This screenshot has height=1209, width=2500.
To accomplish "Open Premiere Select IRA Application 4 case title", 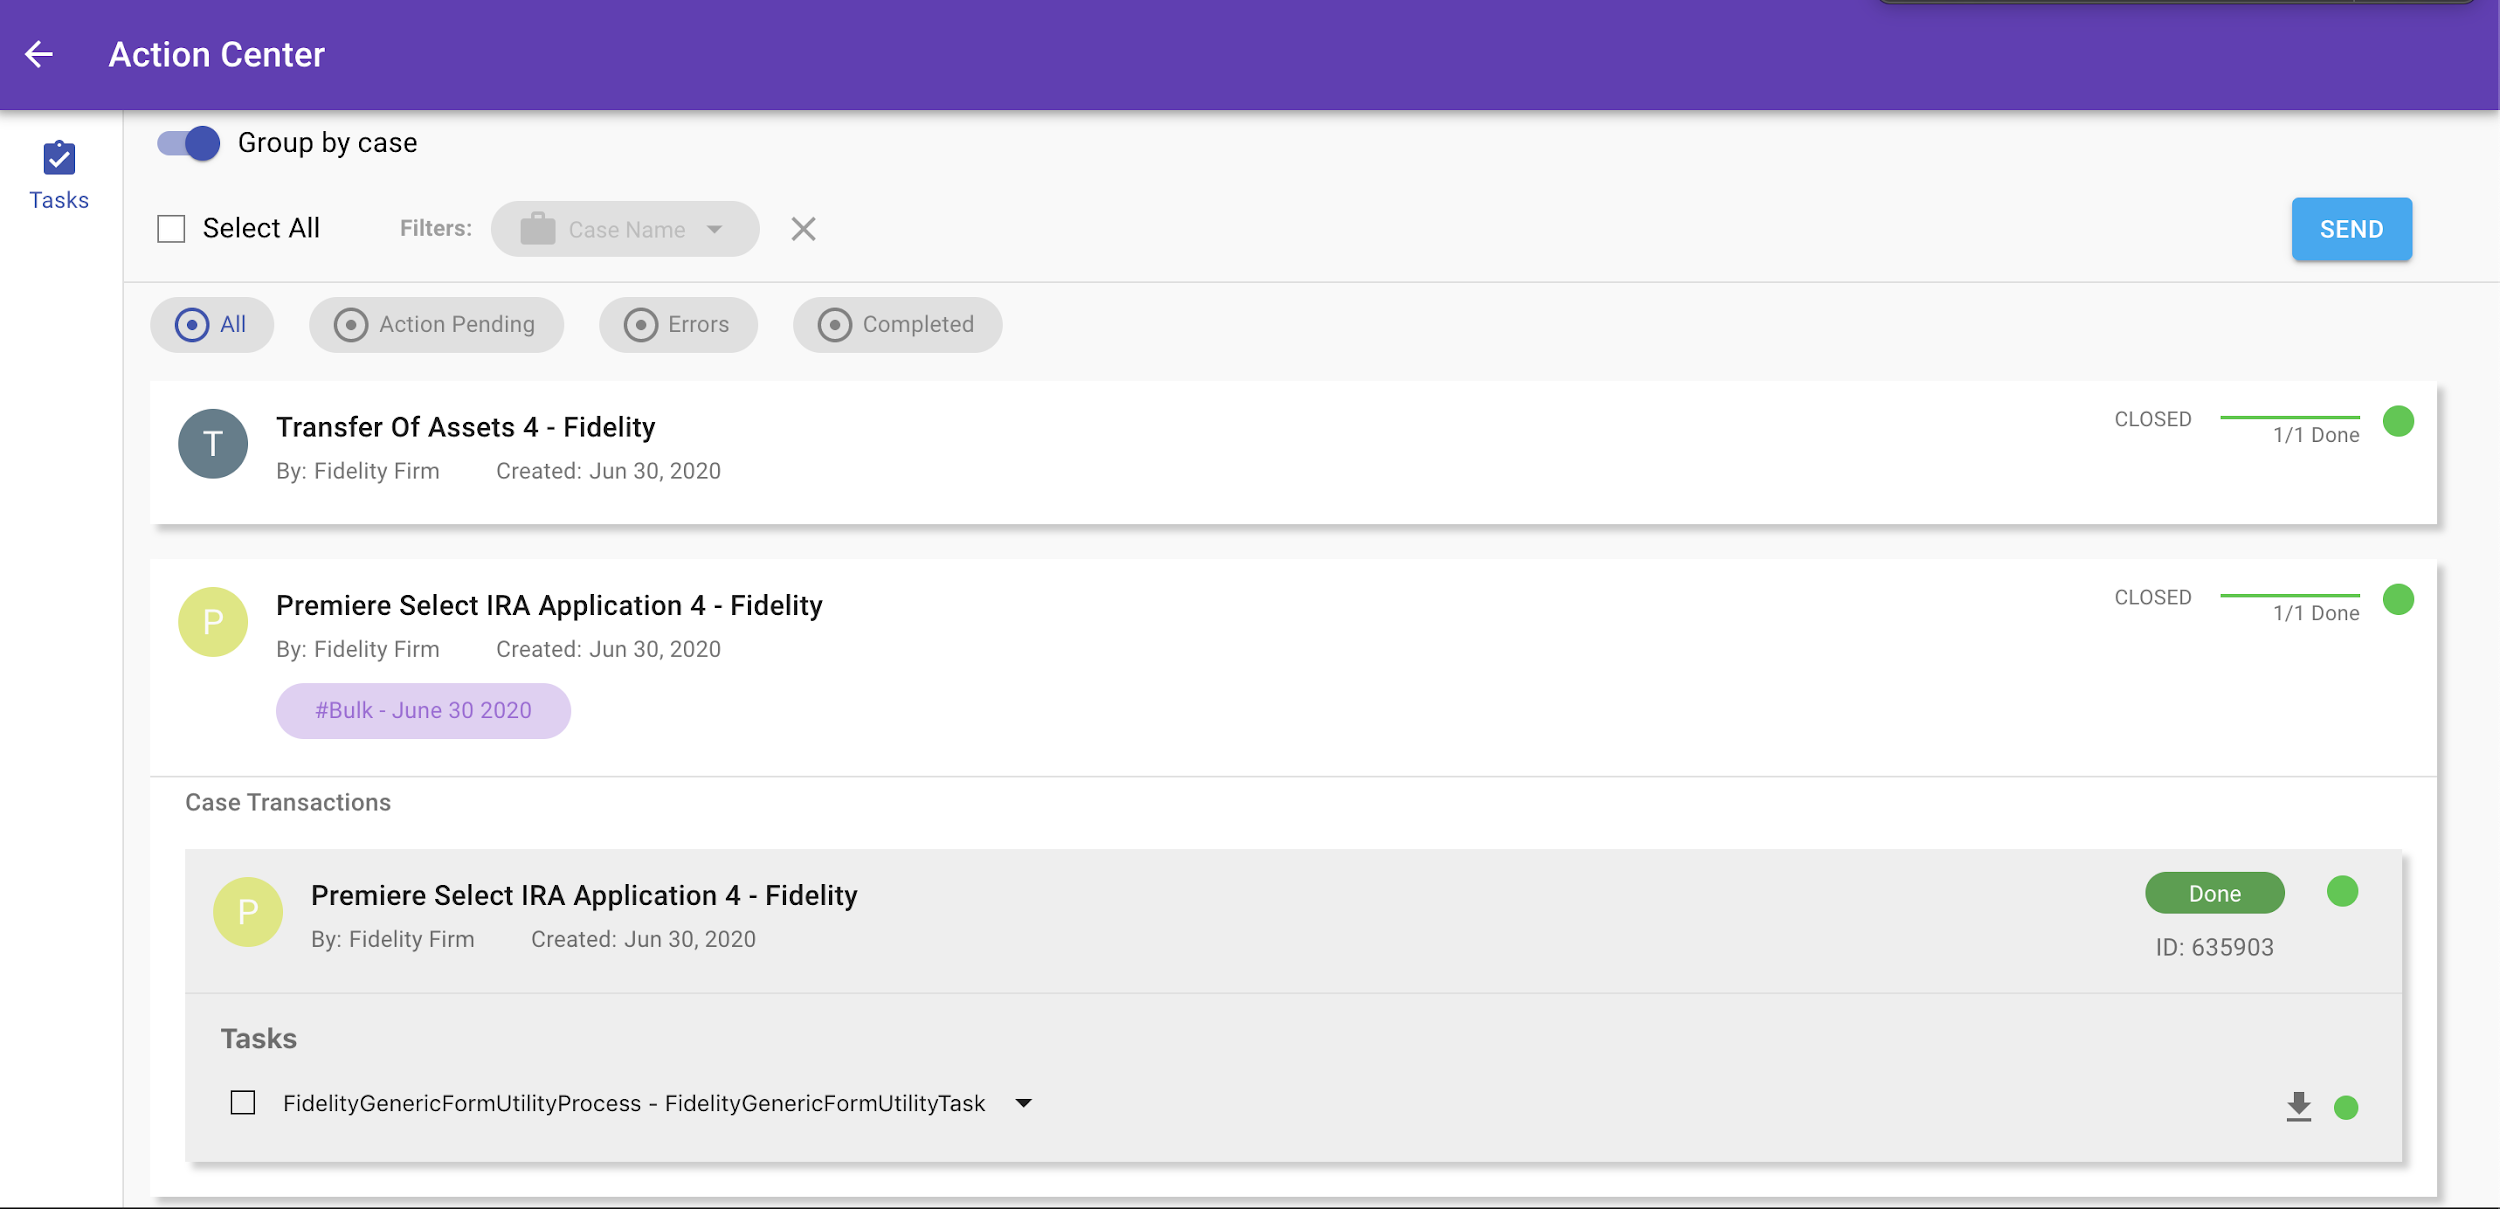I will (x=549, y=605).
